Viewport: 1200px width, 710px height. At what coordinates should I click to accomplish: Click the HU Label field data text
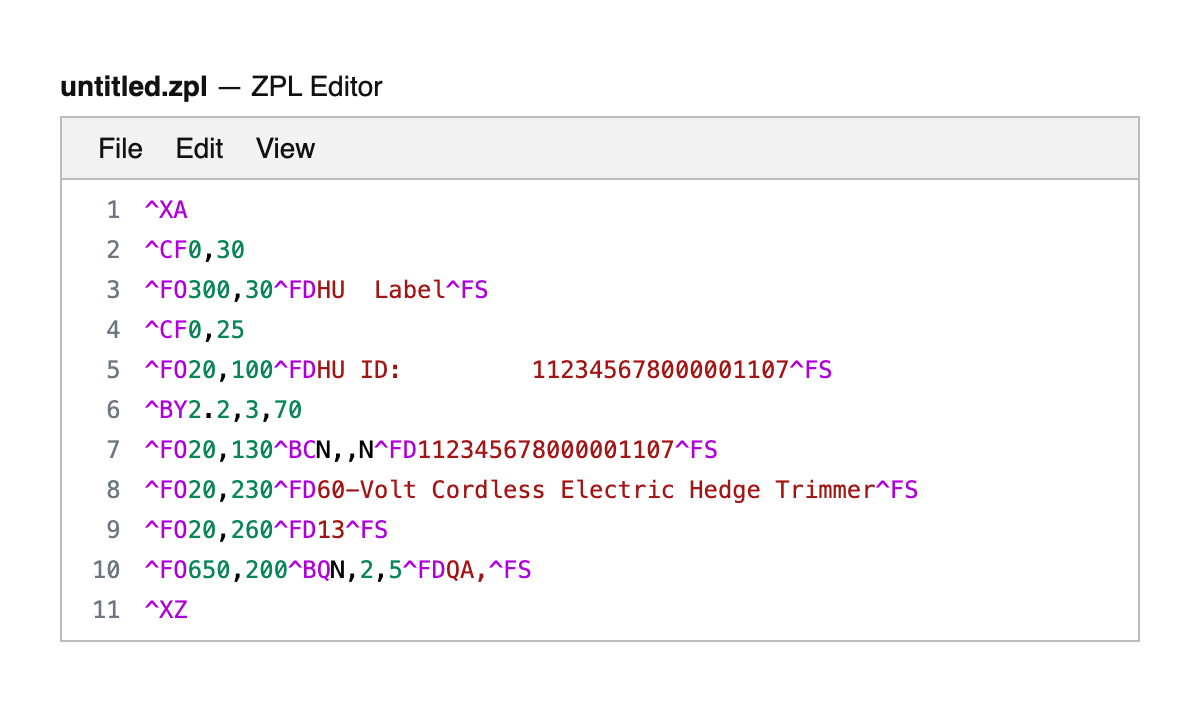(382, 289)
